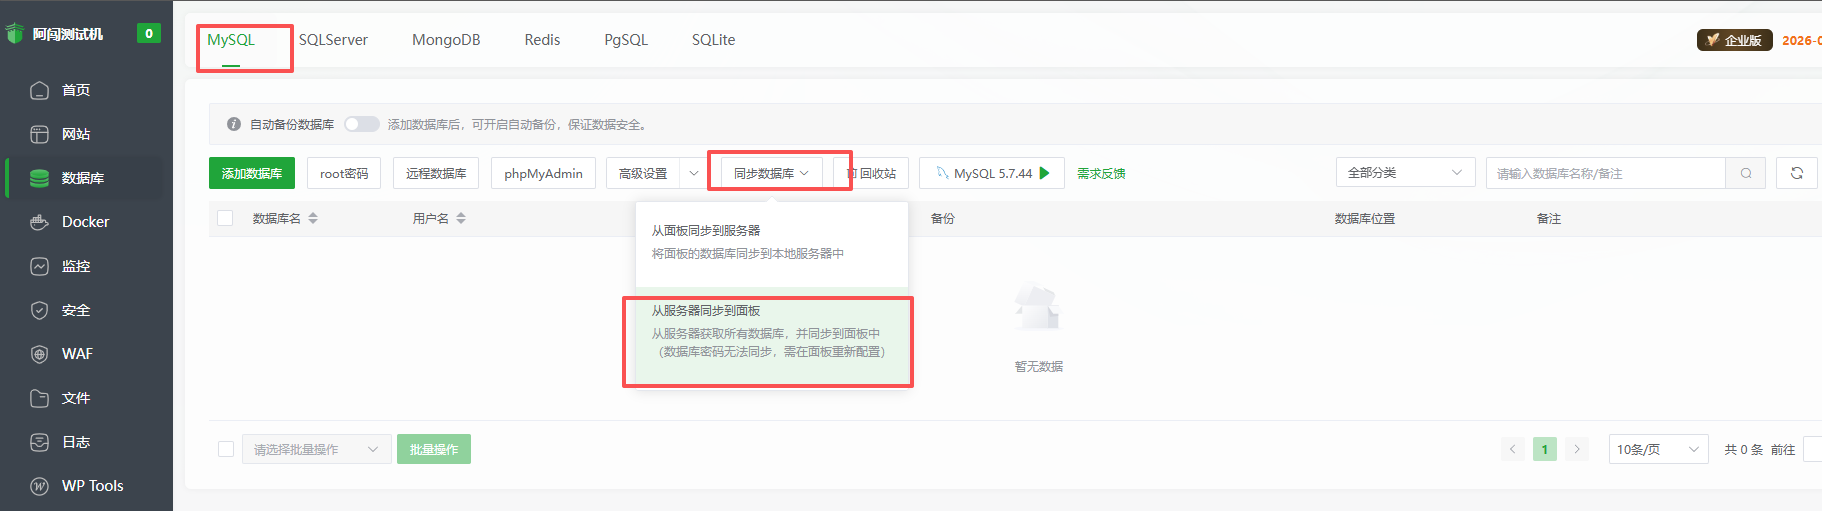Sort by 用户名 column arrows
This screenshot has width=1822, height=511.
pos(461,218)
